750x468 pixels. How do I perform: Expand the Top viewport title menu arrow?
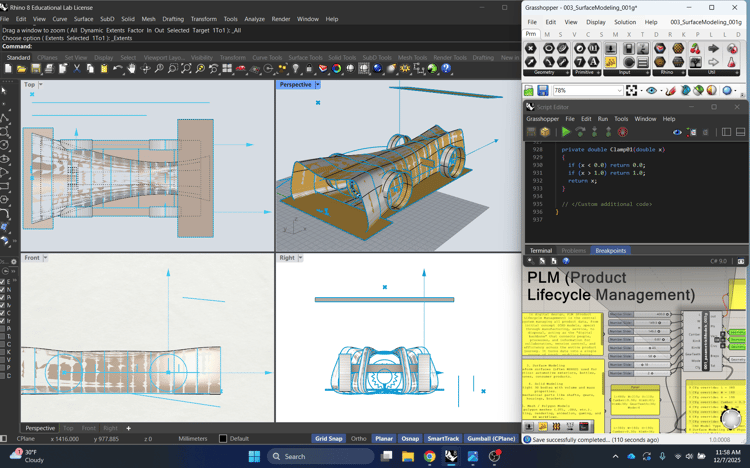click(41, 85)
